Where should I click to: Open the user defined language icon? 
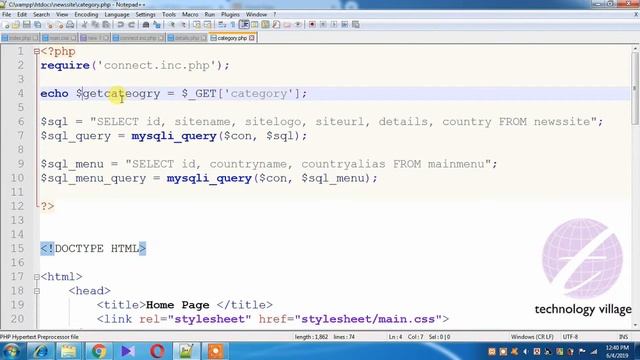[255, 25]
